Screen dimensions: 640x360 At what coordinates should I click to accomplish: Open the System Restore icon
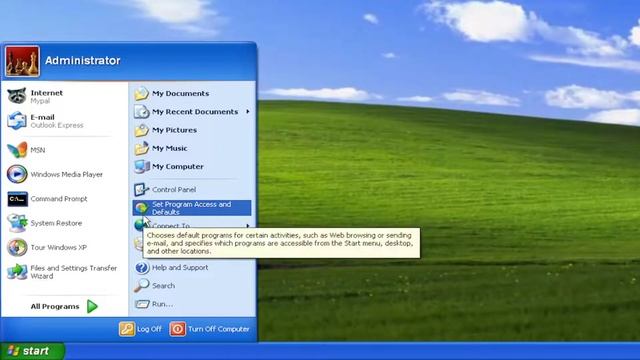(17, 223)
